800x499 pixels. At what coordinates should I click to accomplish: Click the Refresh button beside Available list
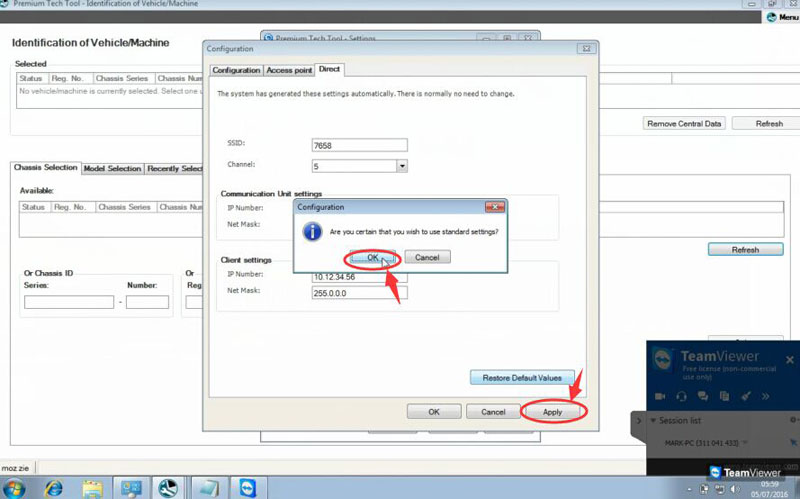pyautogui.click(x=745, y=250)
